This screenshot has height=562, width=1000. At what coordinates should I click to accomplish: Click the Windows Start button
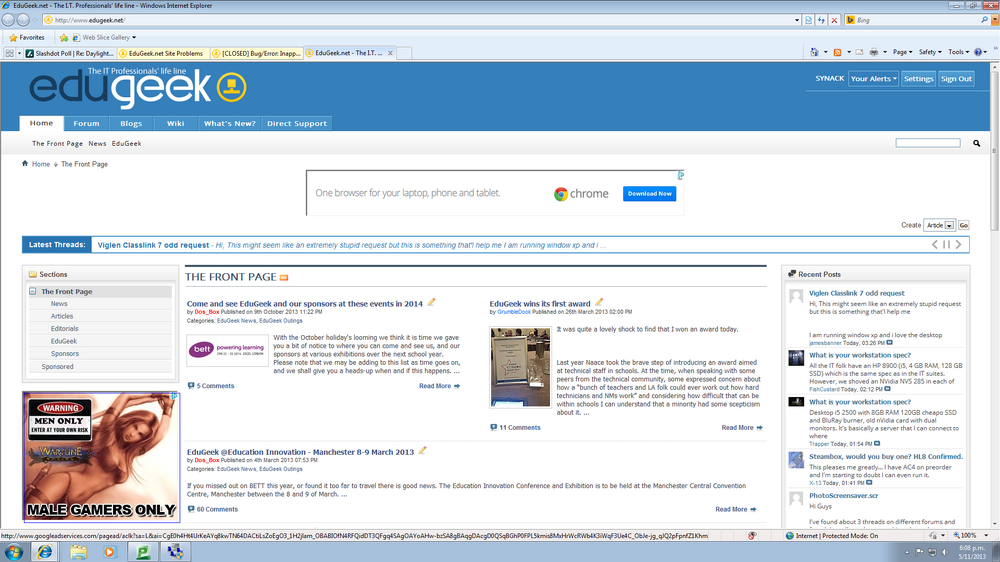point(14,552)
